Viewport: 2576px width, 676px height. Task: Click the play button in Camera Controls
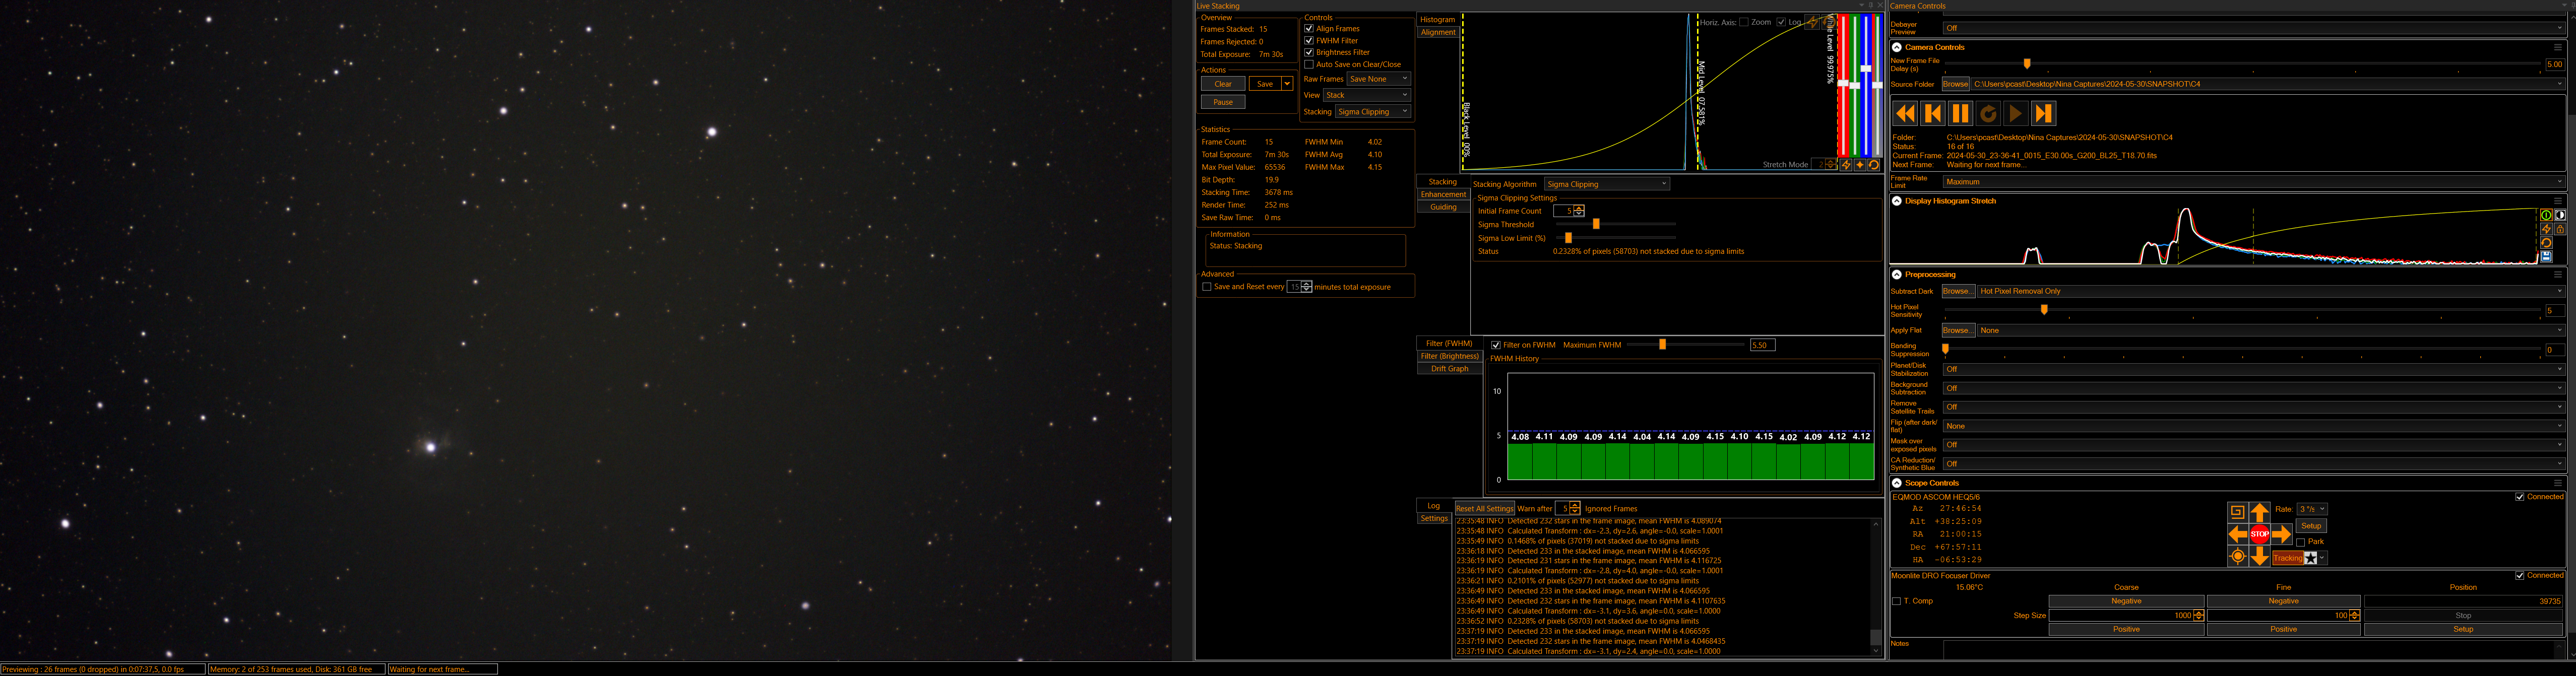[x=2016, y=114]
